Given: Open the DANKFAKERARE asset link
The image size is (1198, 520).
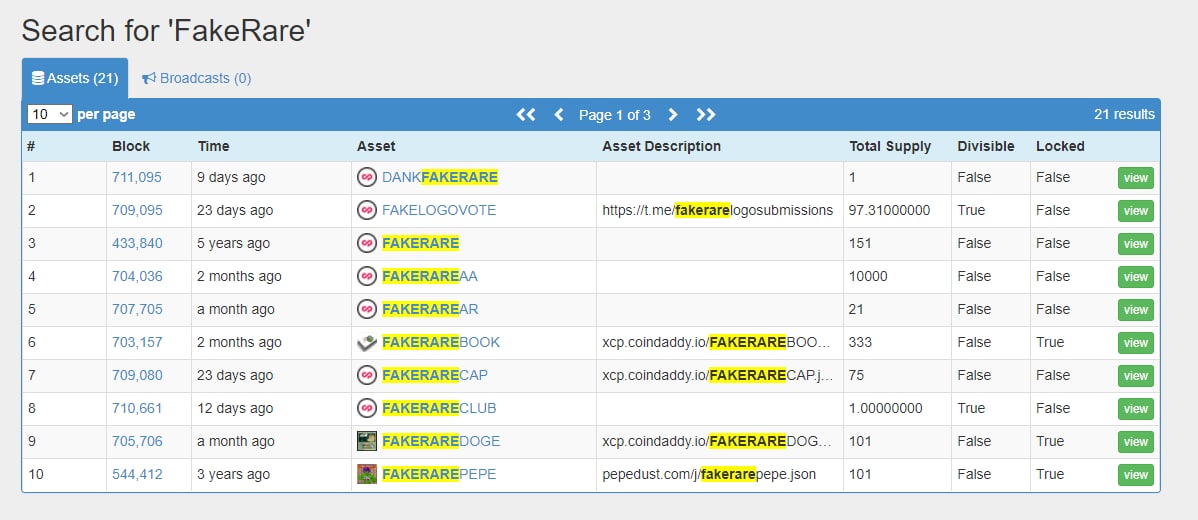Looking at the screenshot, I should 439,177.
